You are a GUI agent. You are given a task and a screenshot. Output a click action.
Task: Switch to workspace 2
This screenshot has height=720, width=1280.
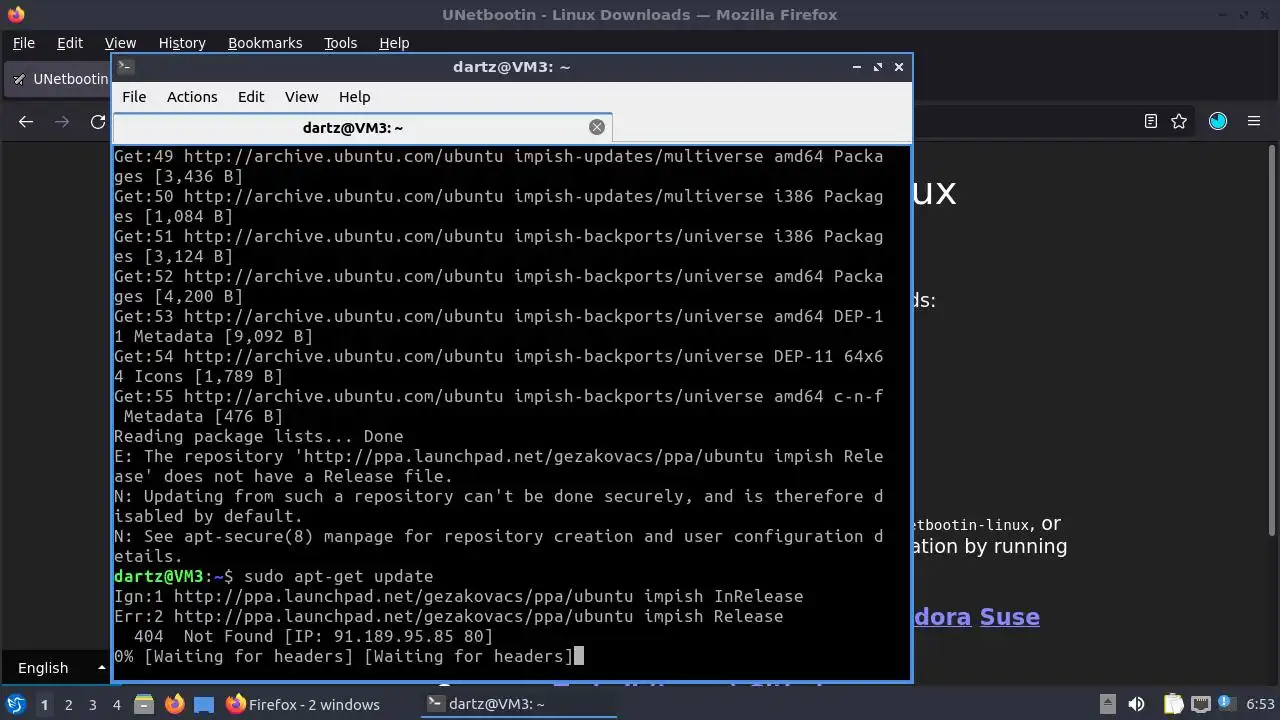[69, 705]
